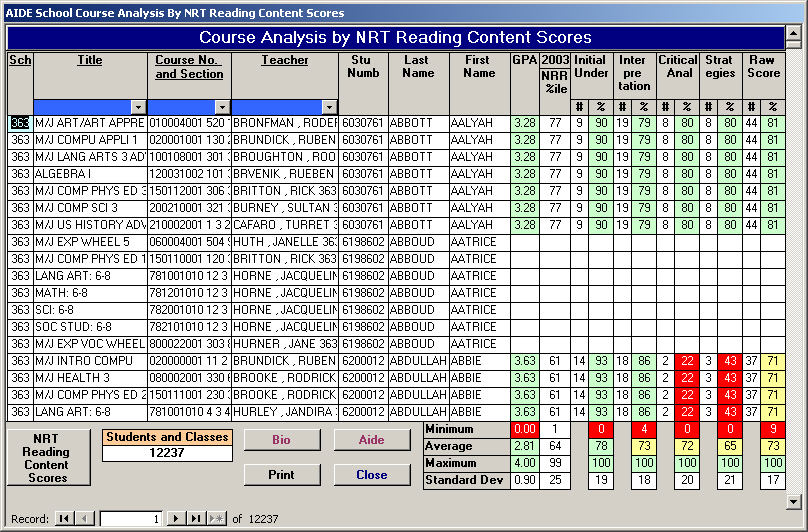Expand the Course No. and Section dropdown
Viewport: 808px width, 532px height.
(221, 107)
